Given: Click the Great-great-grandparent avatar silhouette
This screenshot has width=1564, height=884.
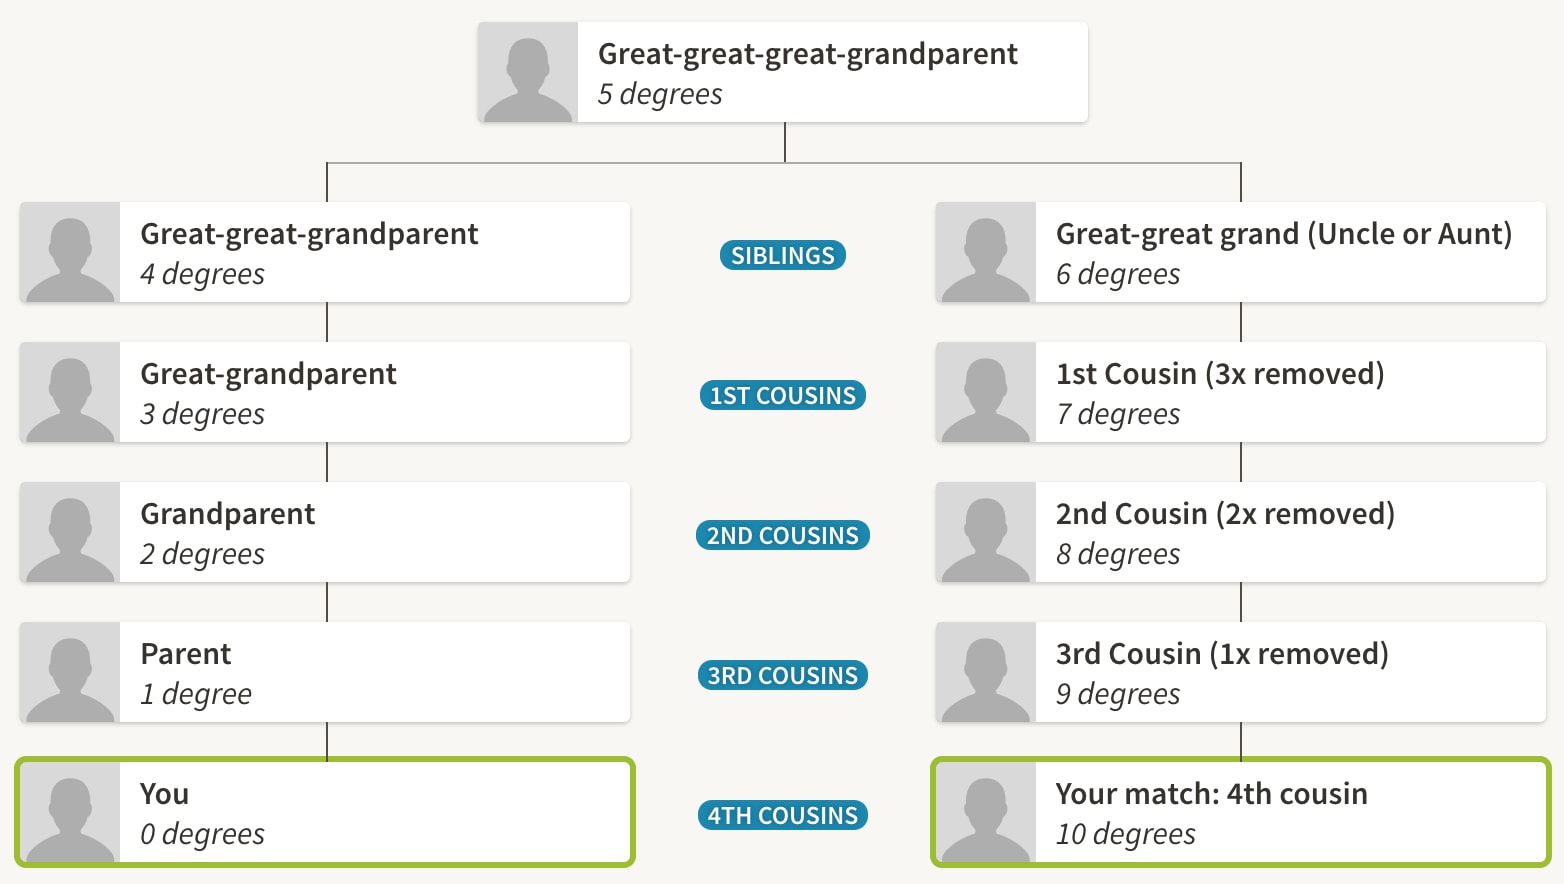Looking at the screenshot, I should [x=70, y=253].
